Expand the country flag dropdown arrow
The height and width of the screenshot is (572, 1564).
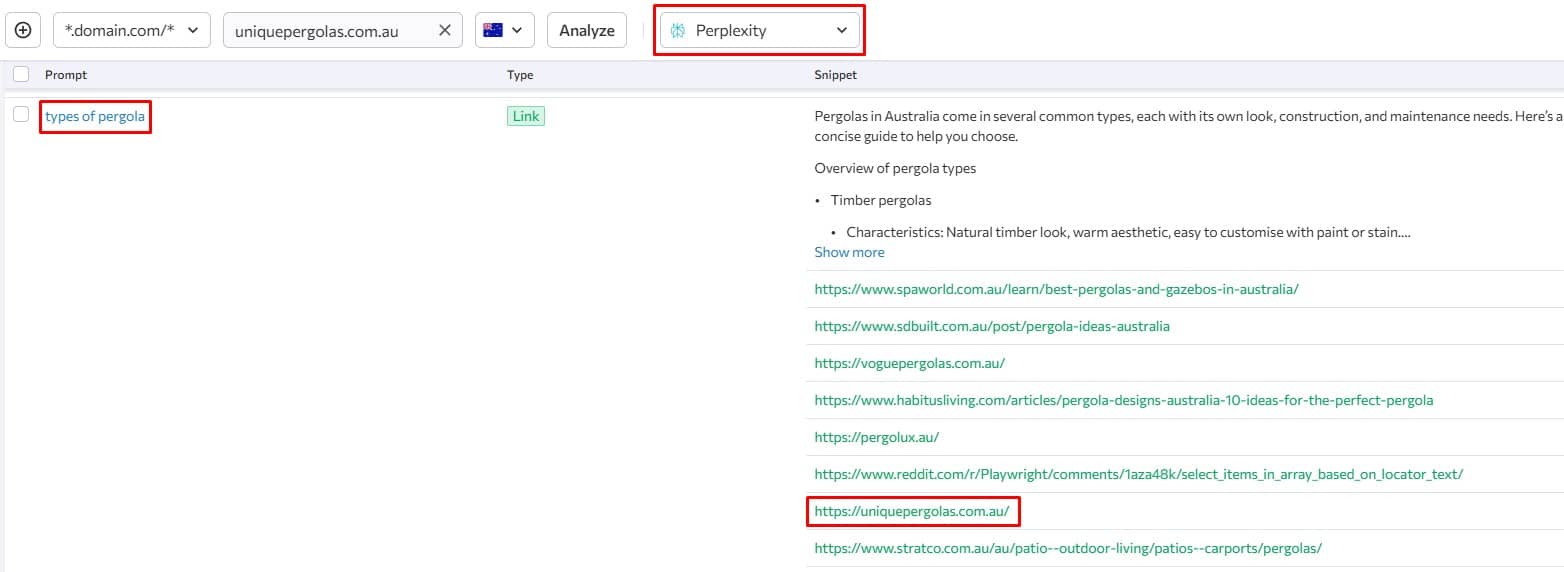[517, 30]
